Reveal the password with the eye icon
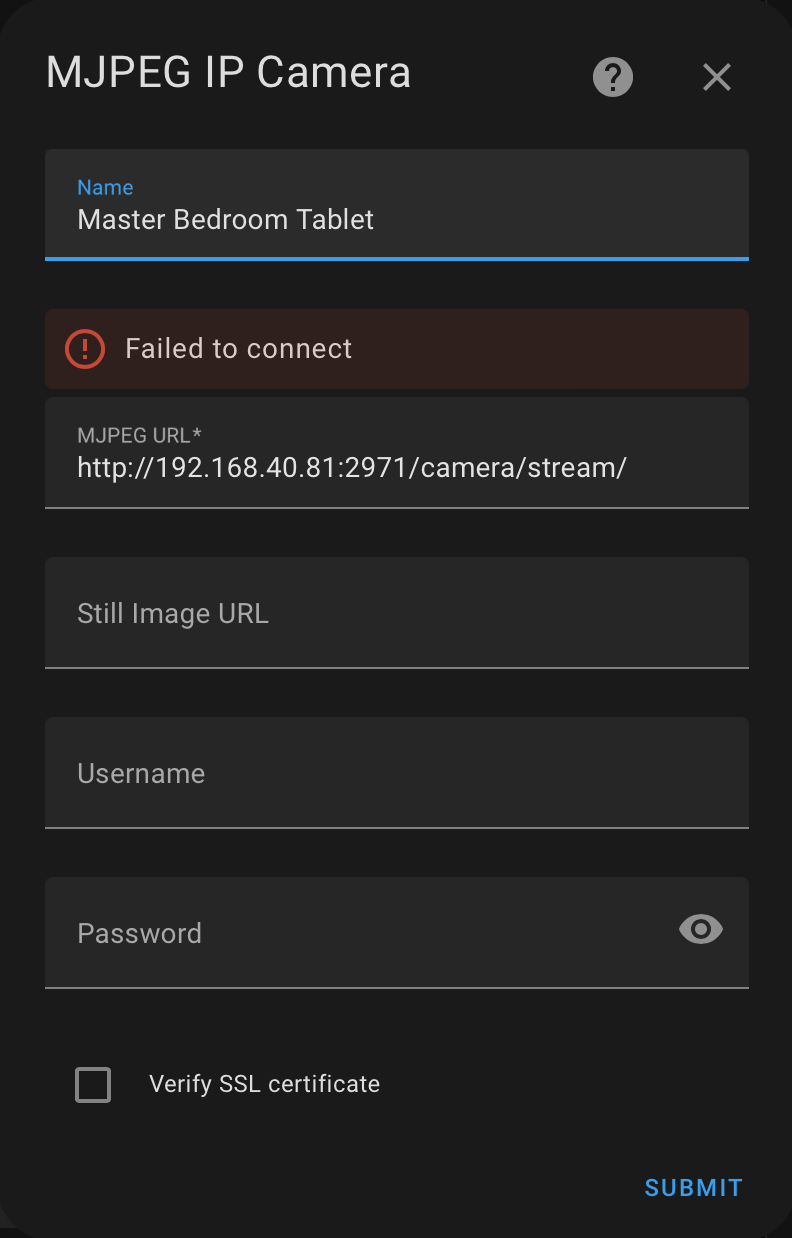792x1238 pixels. pyautogui.click(x=700, y=930)
